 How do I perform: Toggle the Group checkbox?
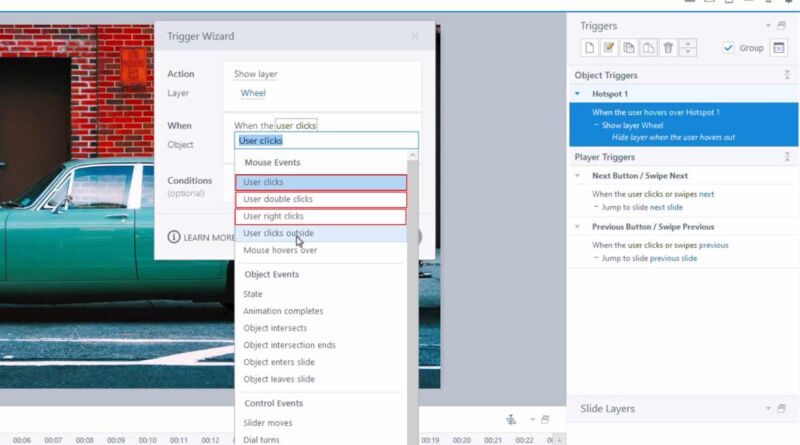[728, 48]
